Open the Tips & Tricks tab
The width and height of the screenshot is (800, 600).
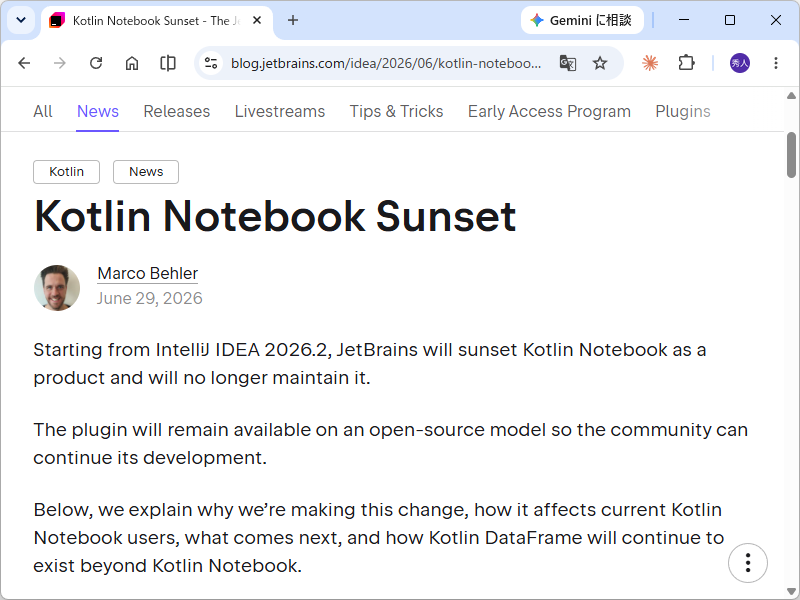pyautogui.click(x=396, y=111)
